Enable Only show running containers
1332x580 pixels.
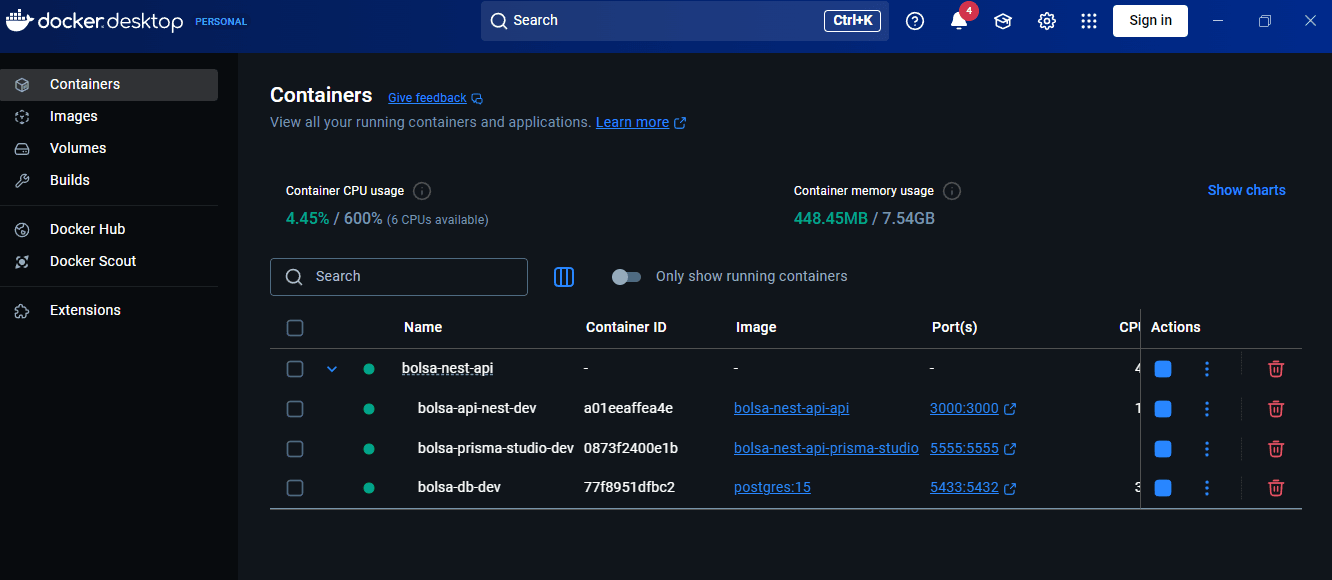[x=627, y=276]
